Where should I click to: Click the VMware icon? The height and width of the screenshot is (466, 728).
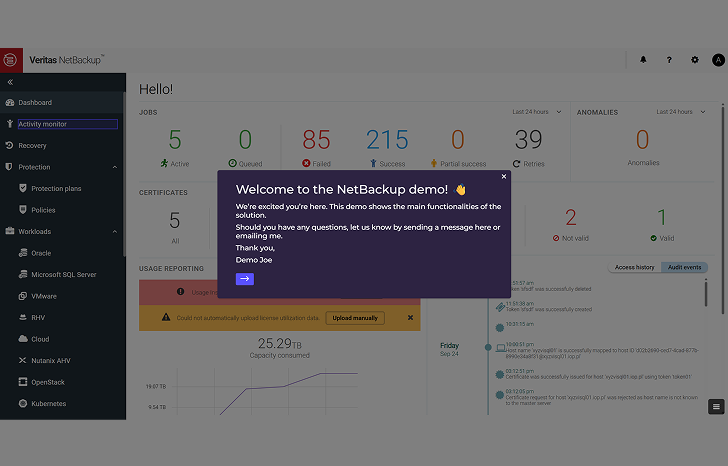pos(22,296)
